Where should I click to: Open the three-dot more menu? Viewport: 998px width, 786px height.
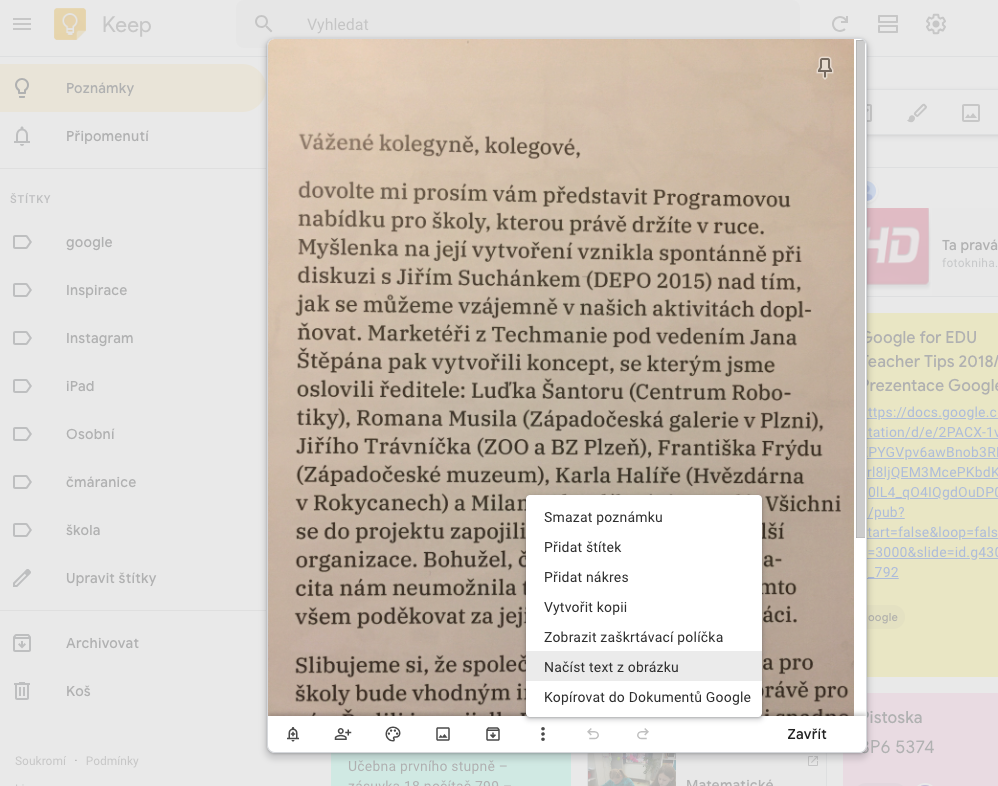pyautogui.click(x=543, y=734)
